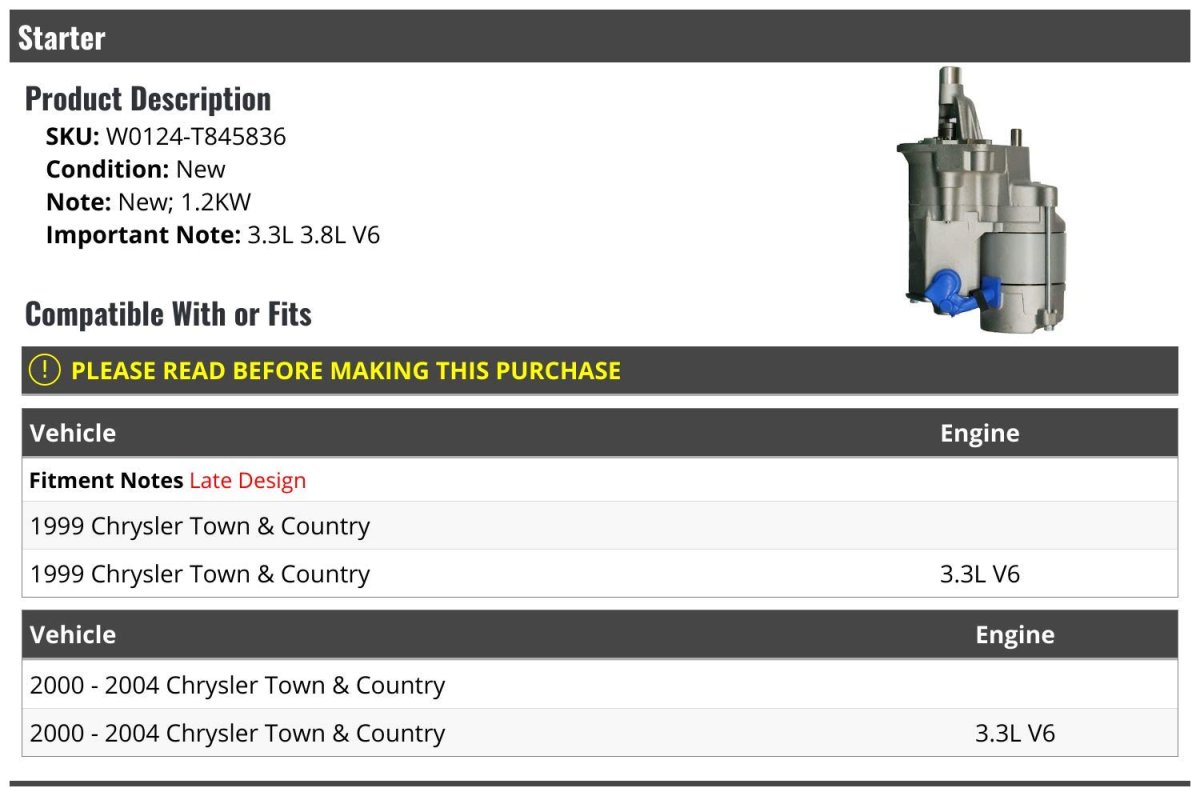Click the Condition: New line
Image resolution: width=1200 pixels, height=796 pixels.
135,169
